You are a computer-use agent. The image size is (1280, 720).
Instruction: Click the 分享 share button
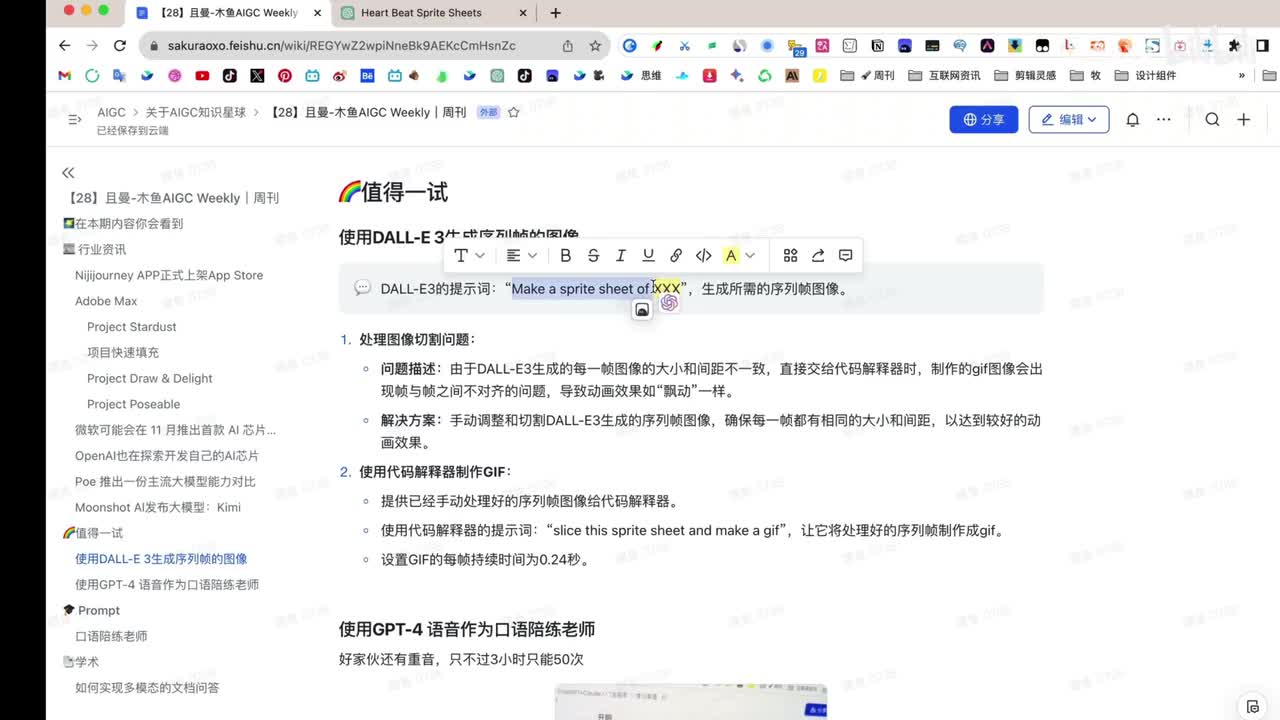983,120
